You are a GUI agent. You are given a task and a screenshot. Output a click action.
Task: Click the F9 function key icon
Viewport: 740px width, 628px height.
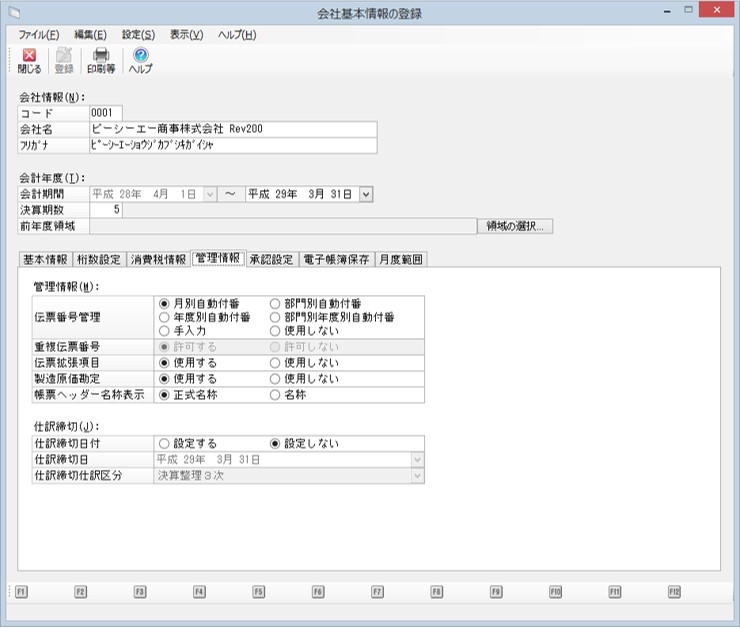(496, 592)
